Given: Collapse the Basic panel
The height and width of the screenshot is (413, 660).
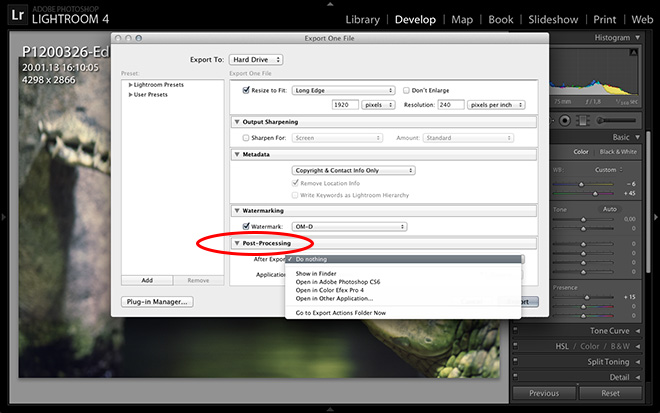Looking at the screenshot, I should (637, 137).
